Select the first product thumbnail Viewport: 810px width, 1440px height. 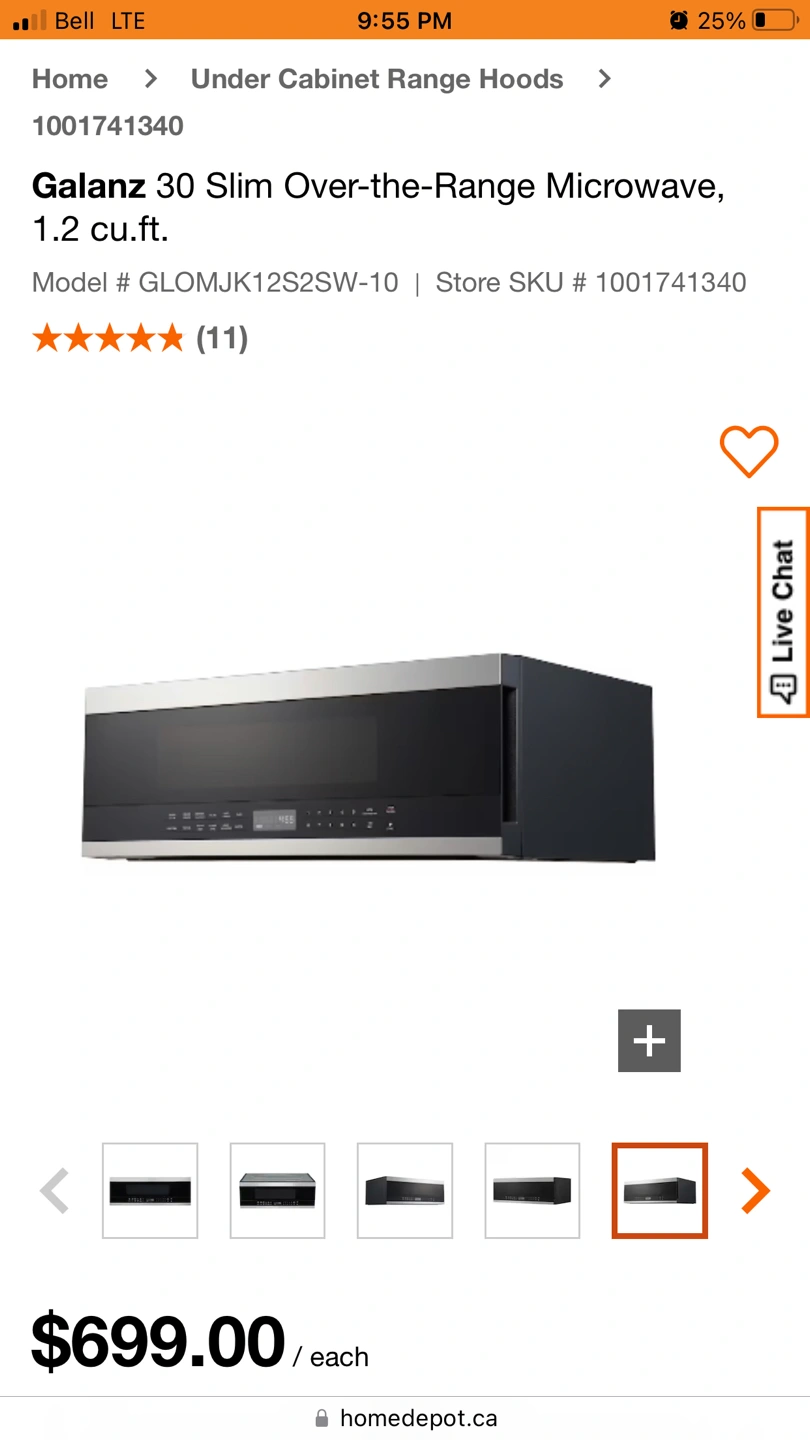pyautogui.click(x=150, y=1191)
